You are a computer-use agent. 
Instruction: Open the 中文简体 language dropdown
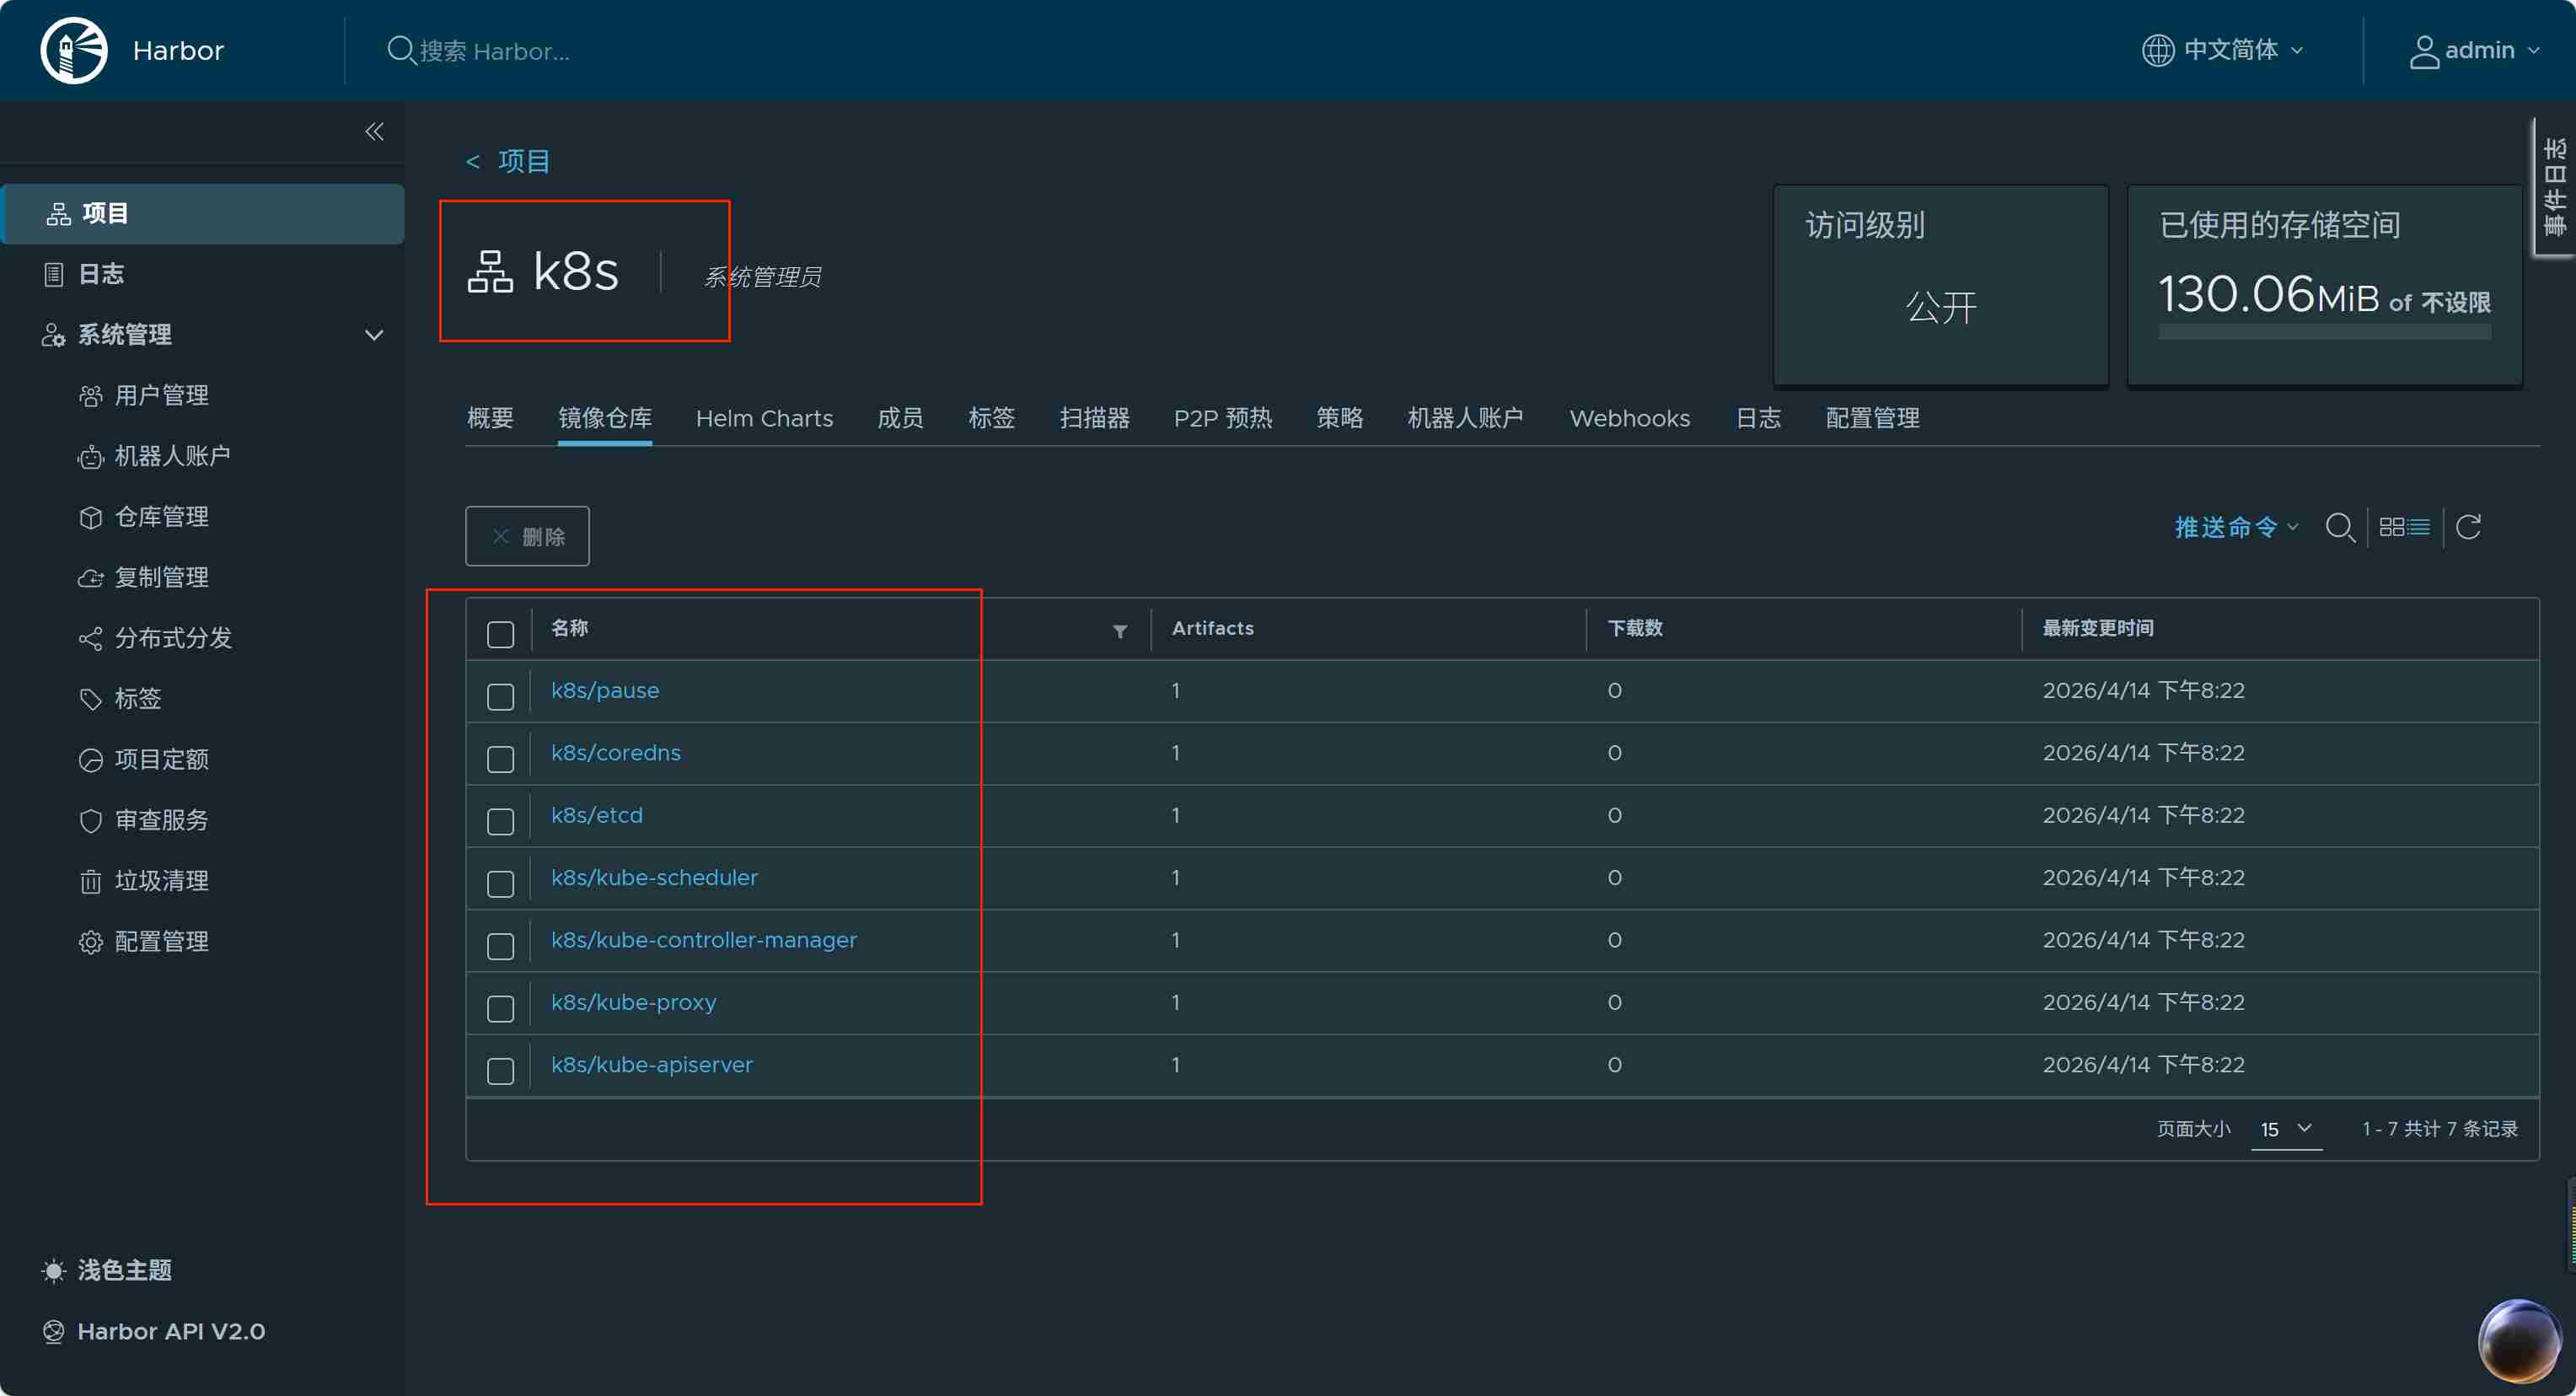coord(2224,50)
